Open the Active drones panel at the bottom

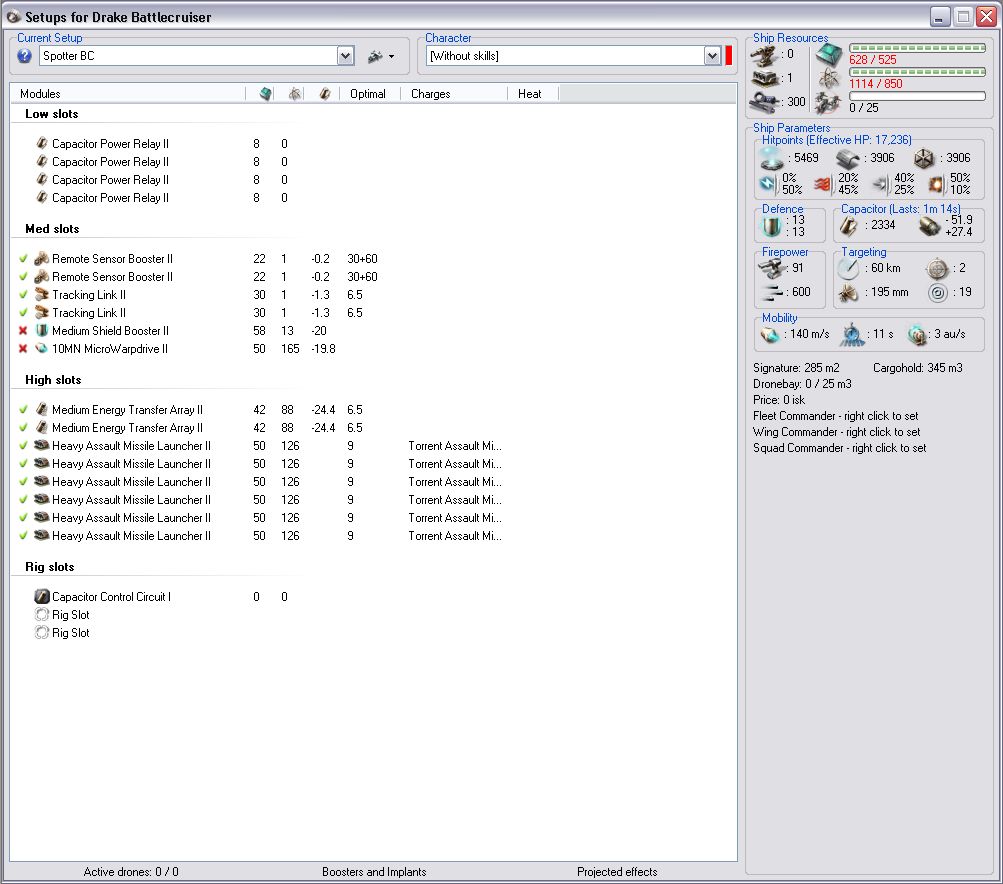(131, 872)
